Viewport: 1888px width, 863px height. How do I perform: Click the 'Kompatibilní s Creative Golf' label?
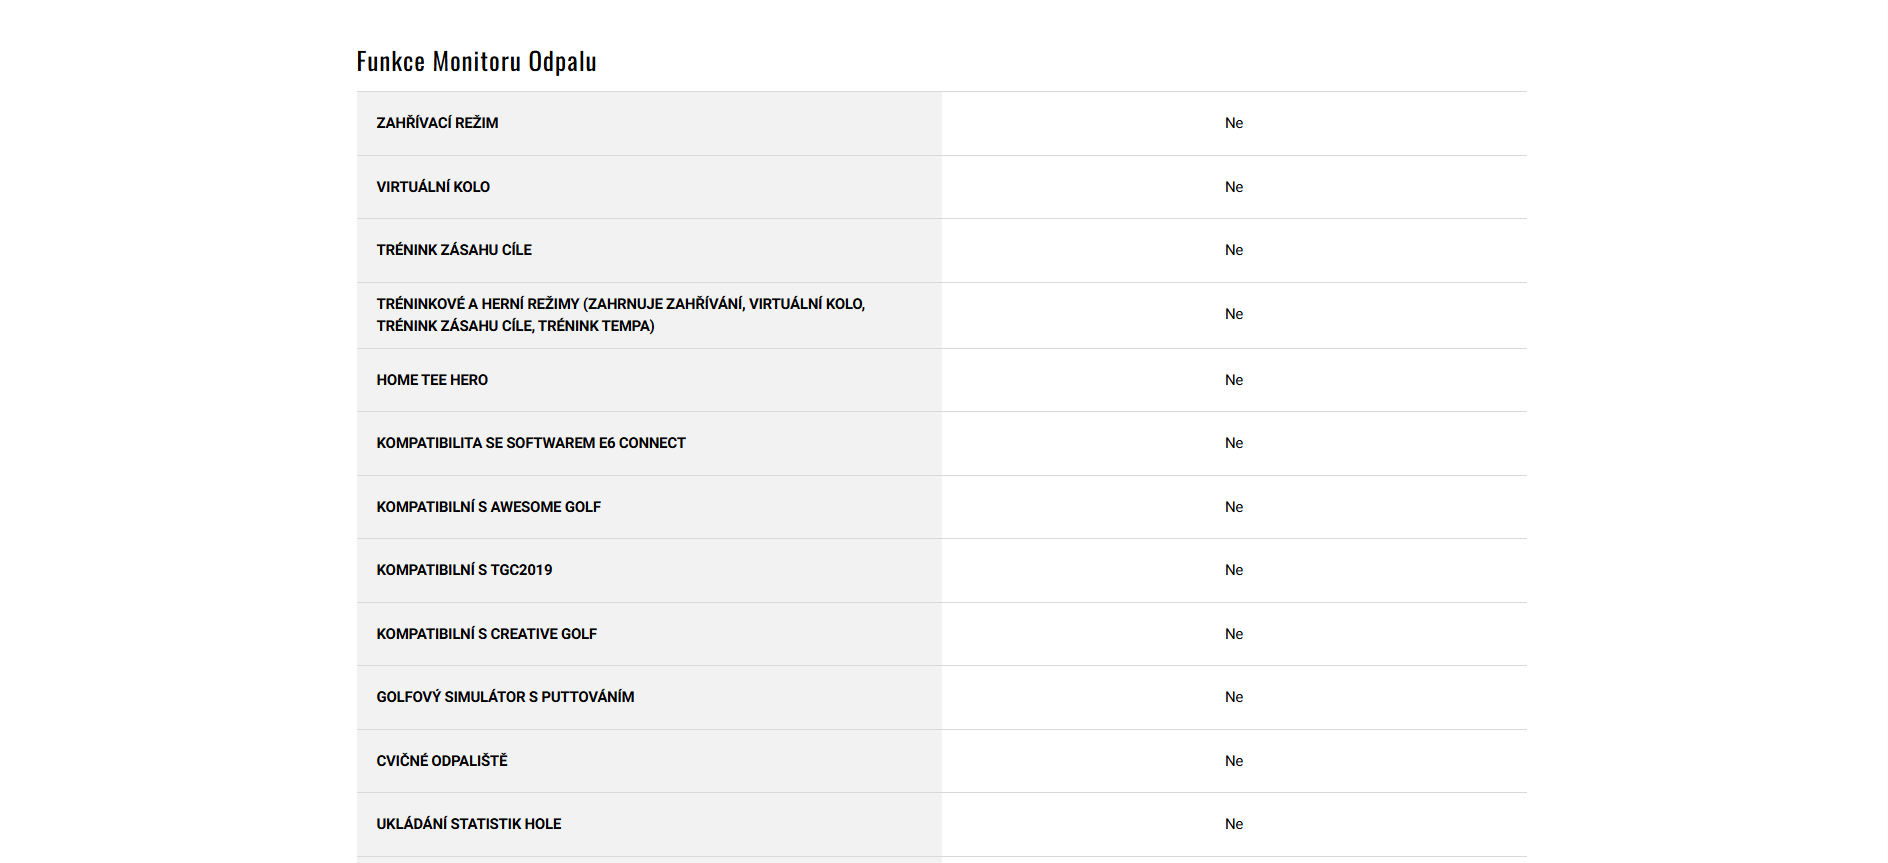[x=486, y=634]
